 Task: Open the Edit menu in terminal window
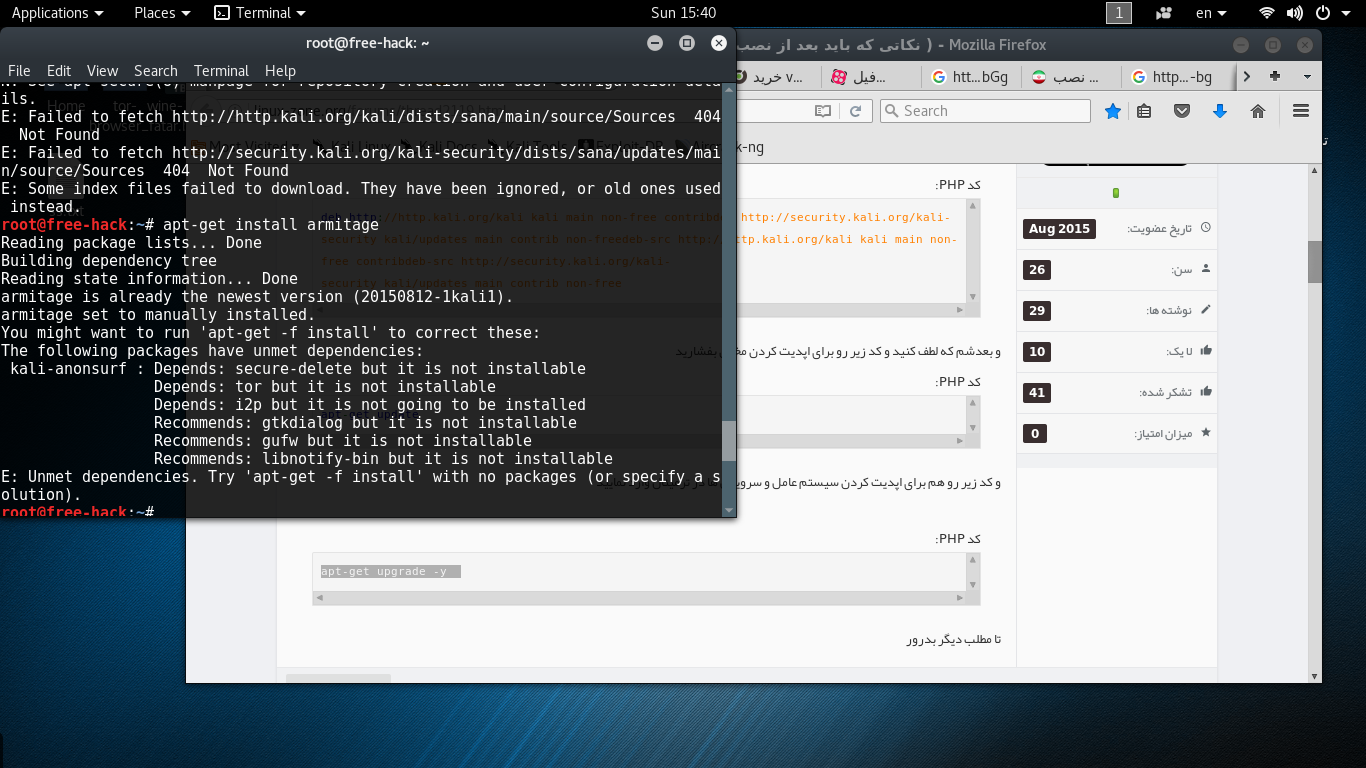[x=59, y=71]
